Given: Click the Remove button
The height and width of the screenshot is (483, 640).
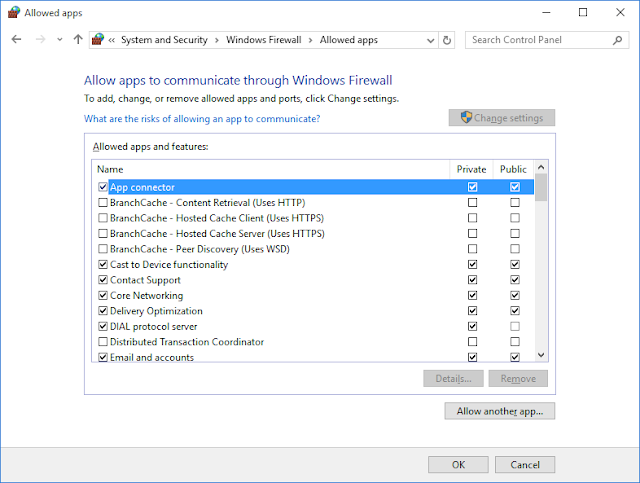Looking at the screenshot, I should click(x=518, y=378).
